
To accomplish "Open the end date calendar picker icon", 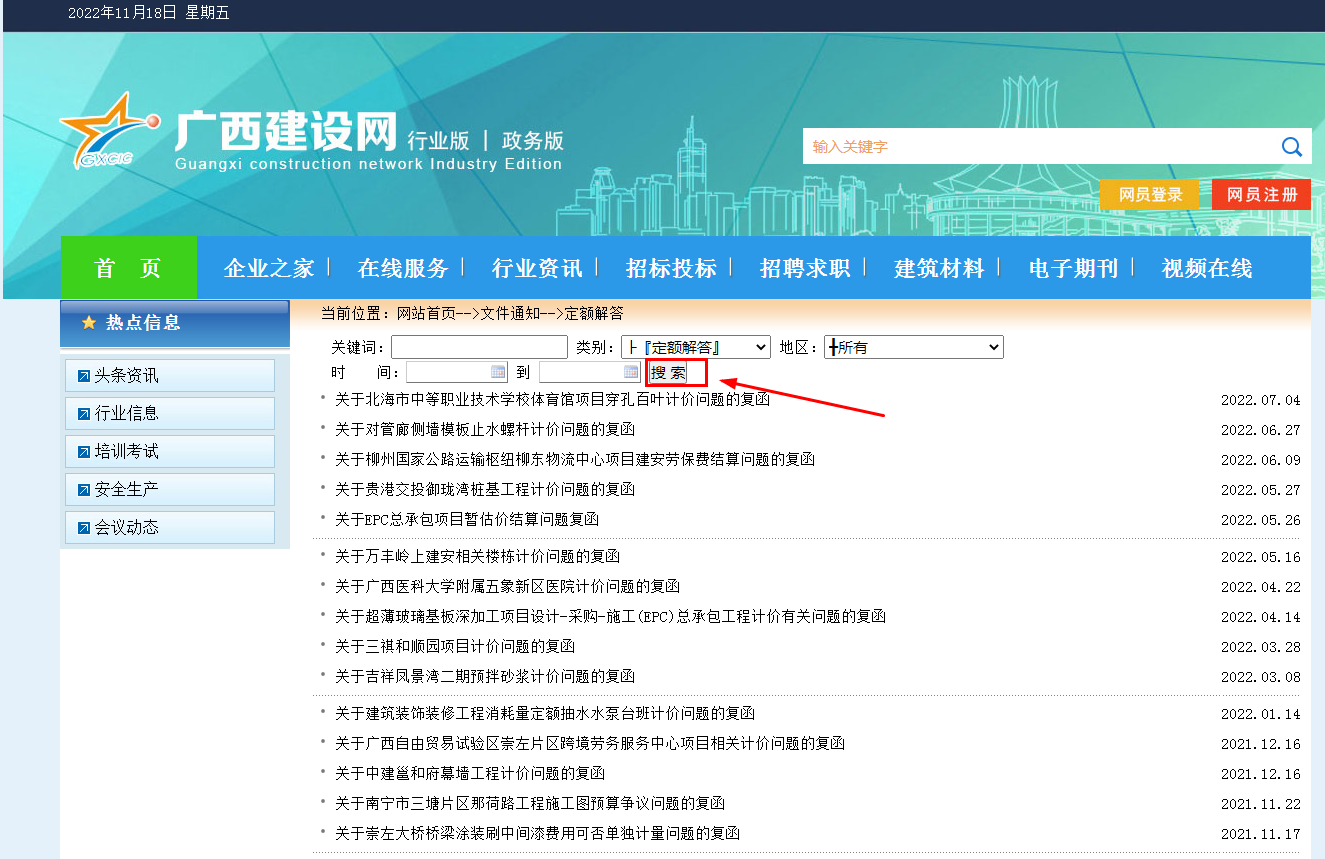I will click(631, 372).
